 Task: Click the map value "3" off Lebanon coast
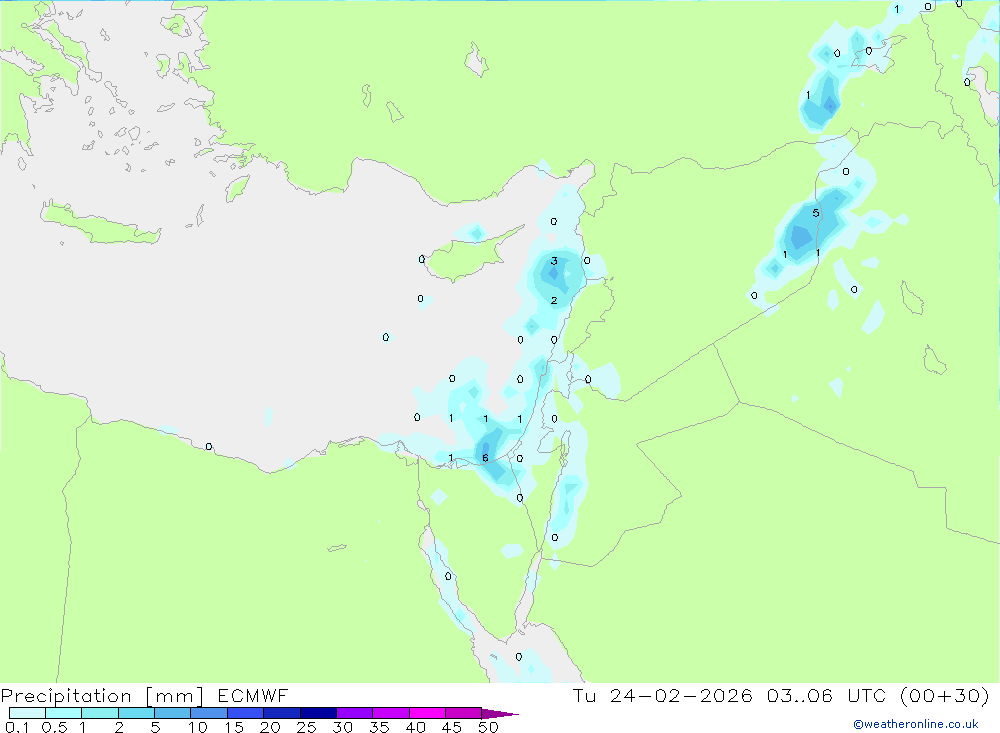coord(554,261)
